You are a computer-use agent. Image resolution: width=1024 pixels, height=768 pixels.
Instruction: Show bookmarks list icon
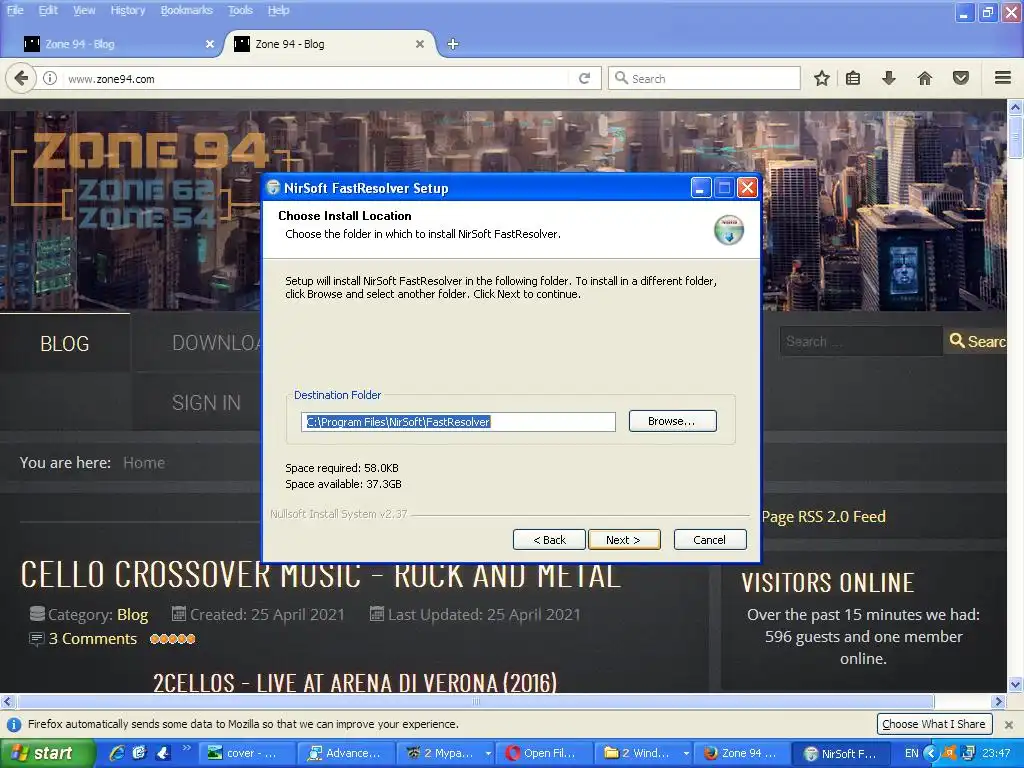(852, 78)
